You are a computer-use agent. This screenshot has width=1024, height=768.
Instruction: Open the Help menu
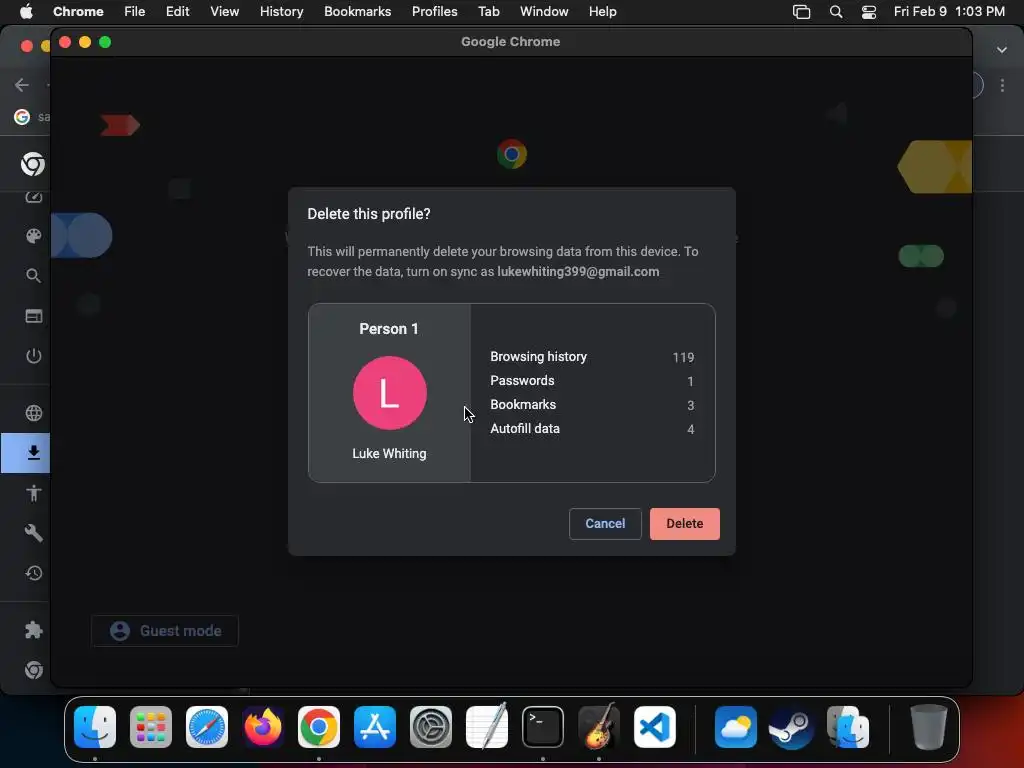(602, 12)
